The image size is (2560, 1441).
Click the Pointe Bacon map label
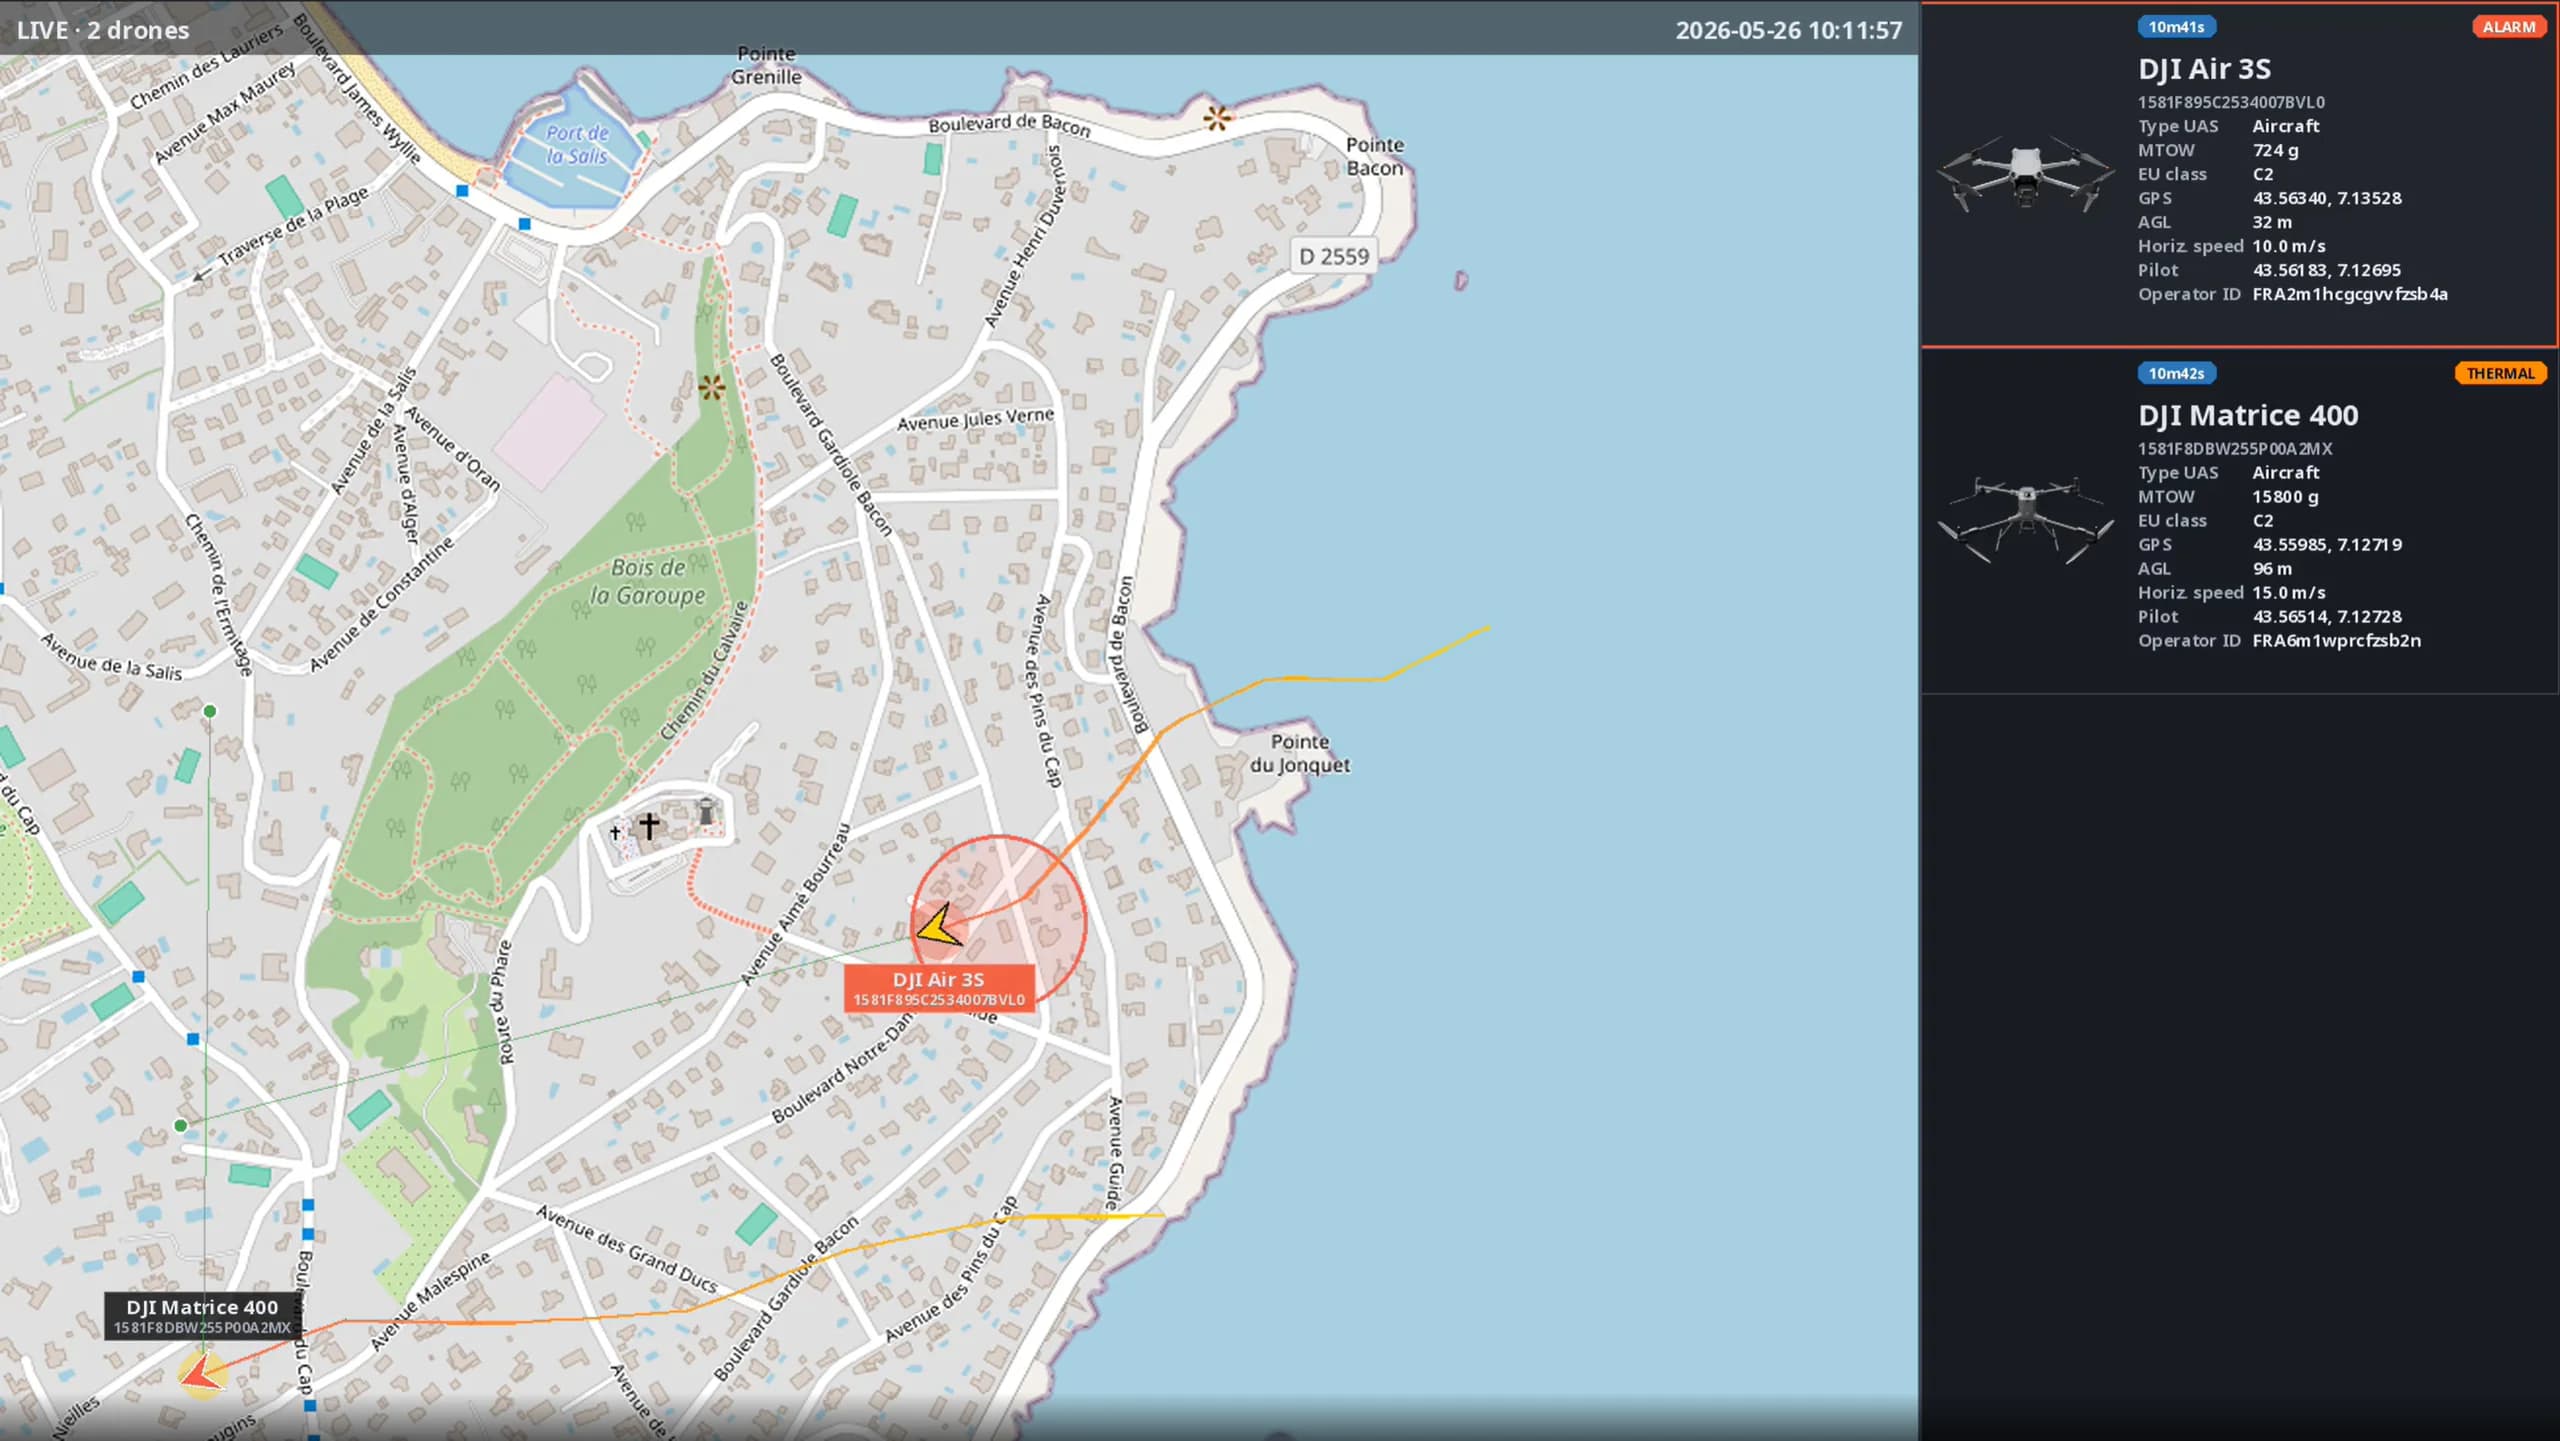(1375, 157)
